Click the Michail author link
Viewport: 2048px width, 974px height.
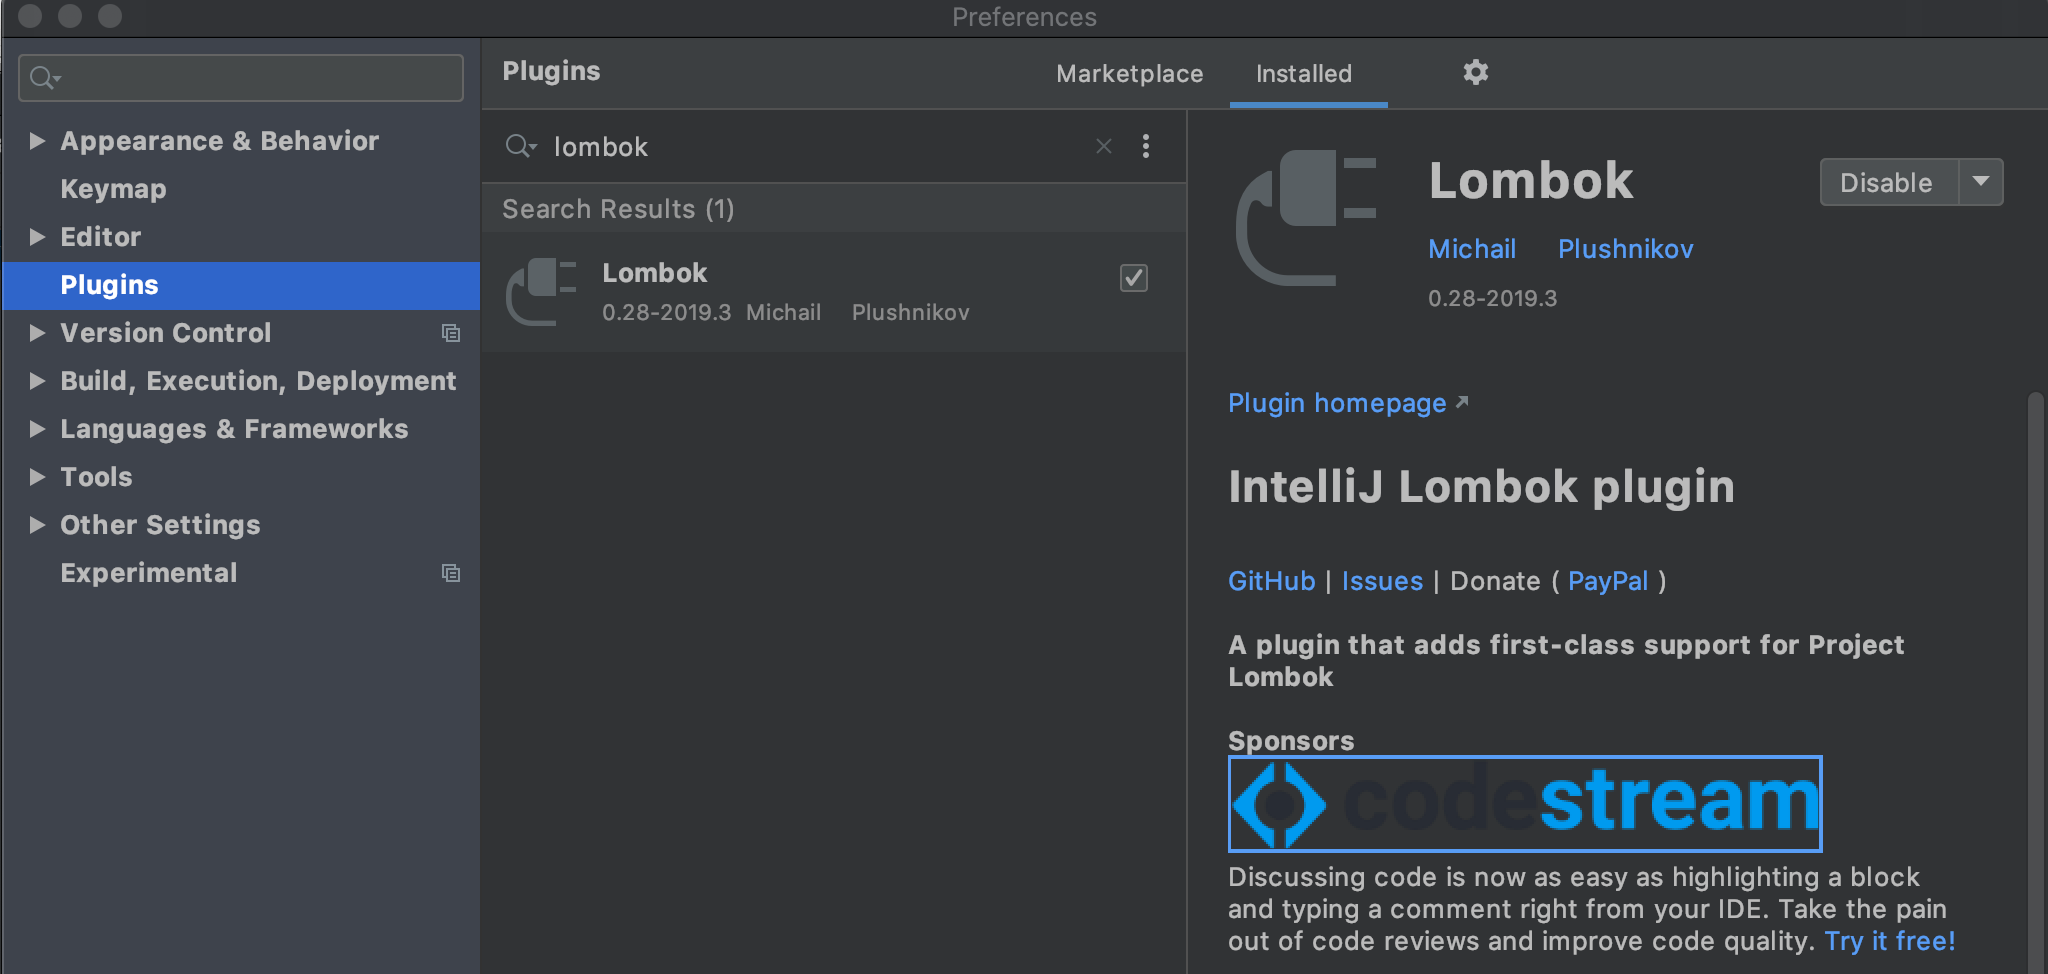(x=1472, y=249)
